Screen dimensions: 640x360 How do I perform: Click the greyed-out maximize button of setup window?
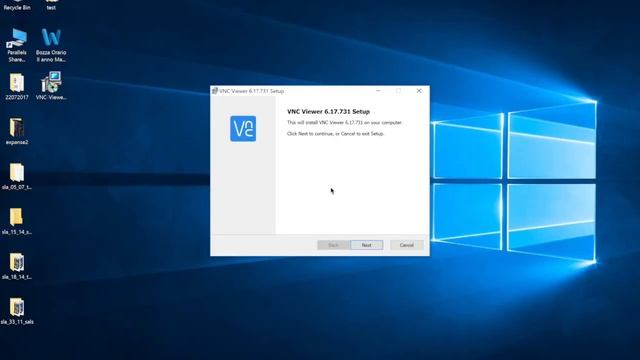(398, 91)
